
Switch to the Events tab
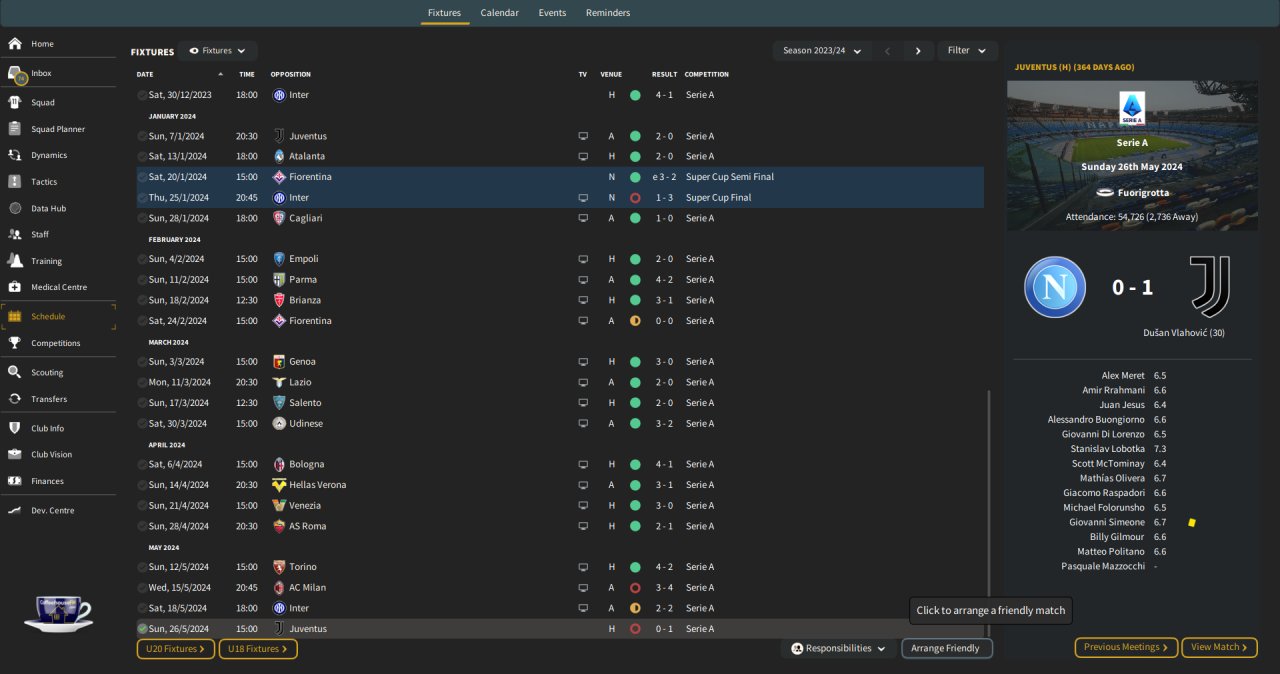click(x=552, y=13)
